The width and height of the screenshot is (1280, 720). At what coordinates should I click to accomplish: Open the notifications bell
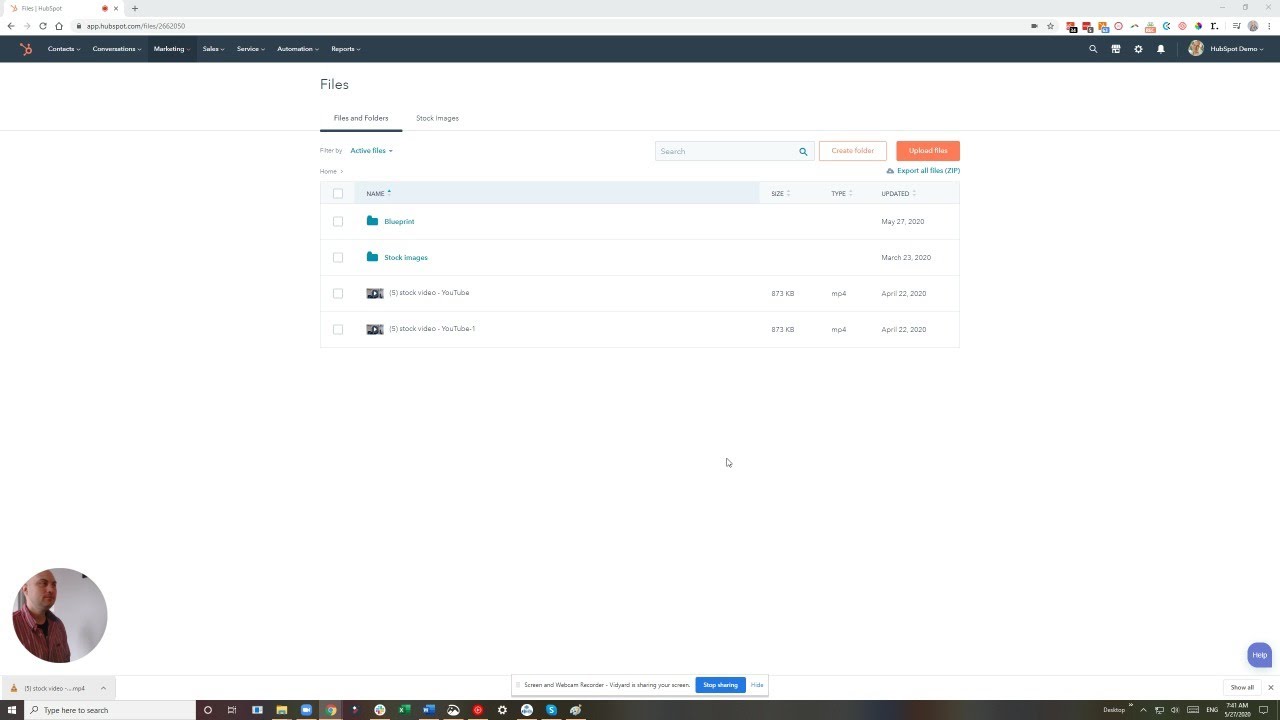coord(1161,49)
